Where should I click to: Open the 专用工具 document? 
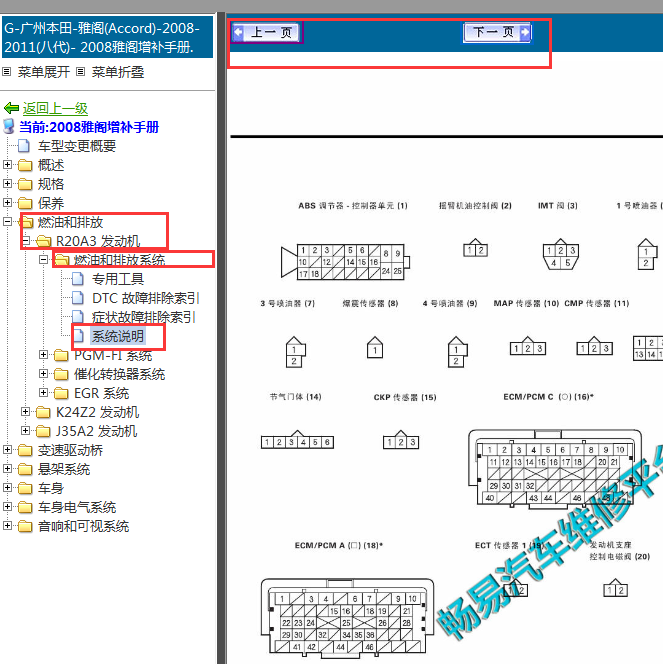point(118,279)
